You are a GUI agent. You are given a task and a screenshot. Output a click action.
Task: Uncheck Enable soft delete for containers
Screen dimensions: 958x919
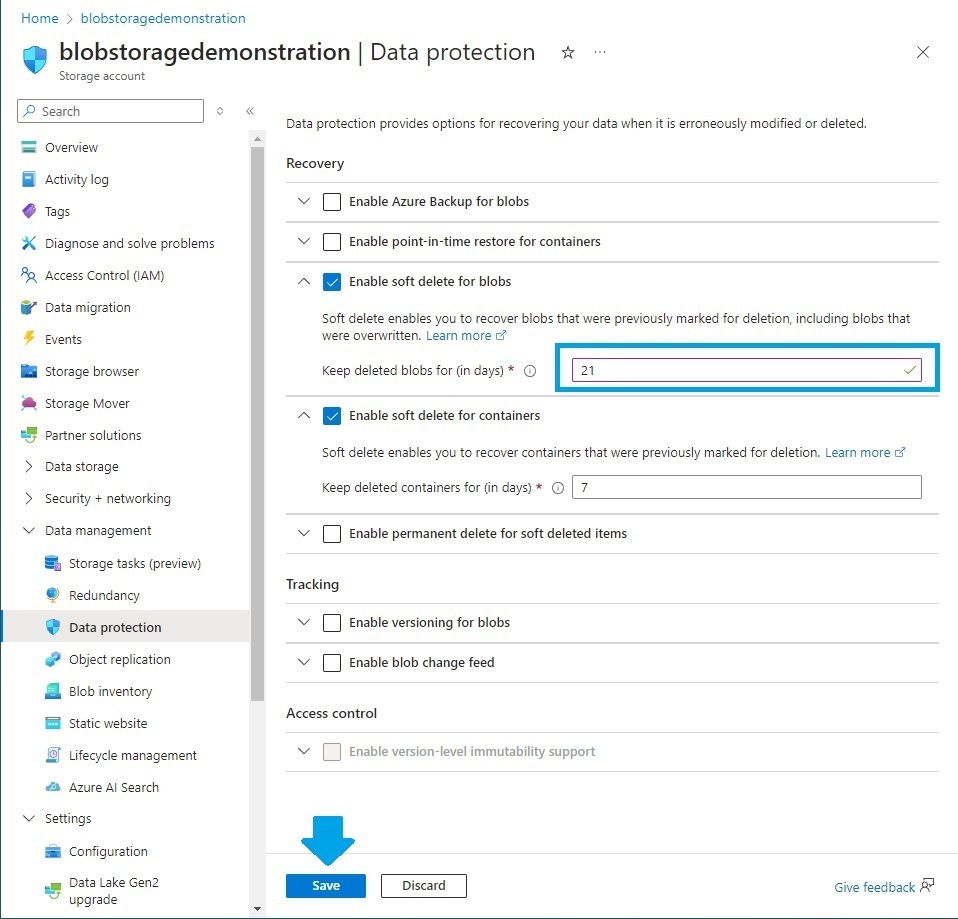332,416
